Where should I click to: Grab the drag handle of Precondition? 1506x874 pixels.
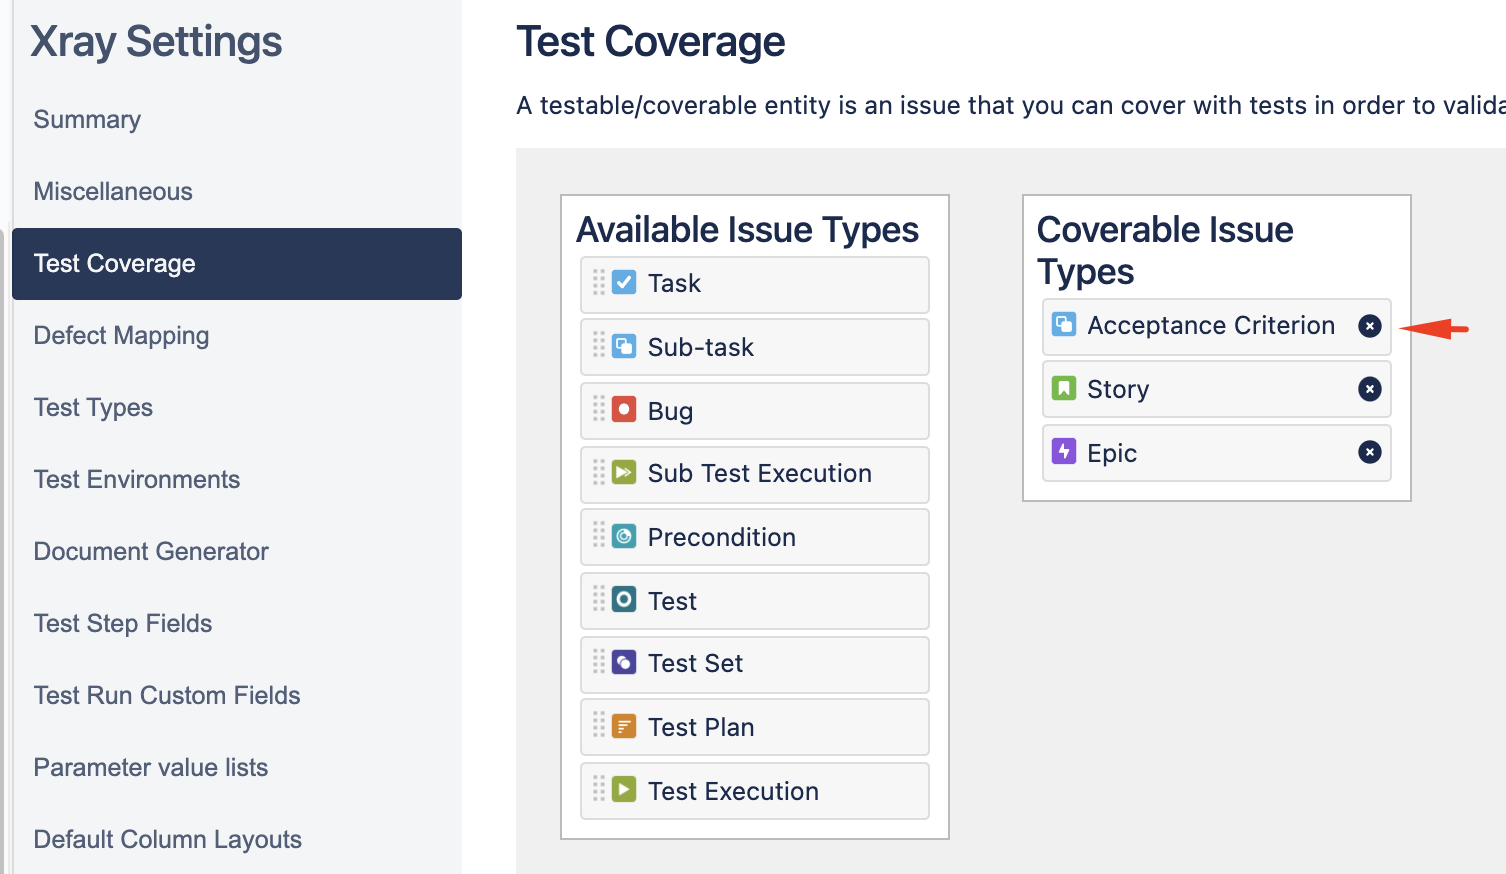pos(599,536)
